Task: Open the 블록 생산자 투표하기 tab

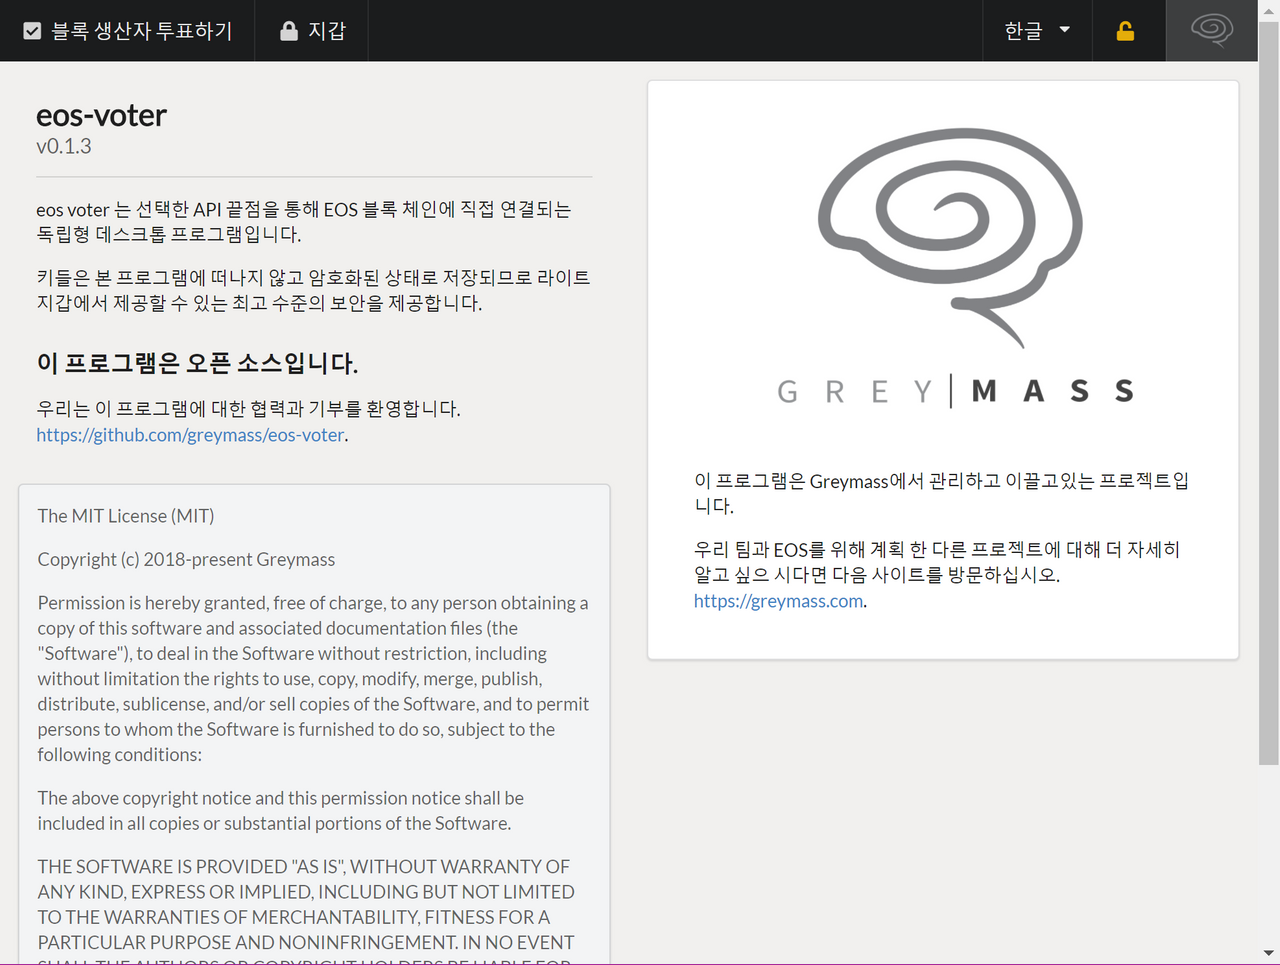Action: click(141, 31)
